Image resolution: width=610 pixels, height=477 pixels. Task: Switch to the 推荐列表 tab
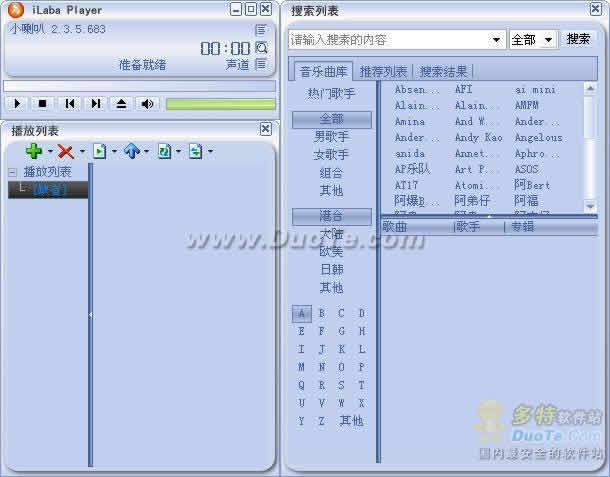pyautogui.click(x=383, y=72)
